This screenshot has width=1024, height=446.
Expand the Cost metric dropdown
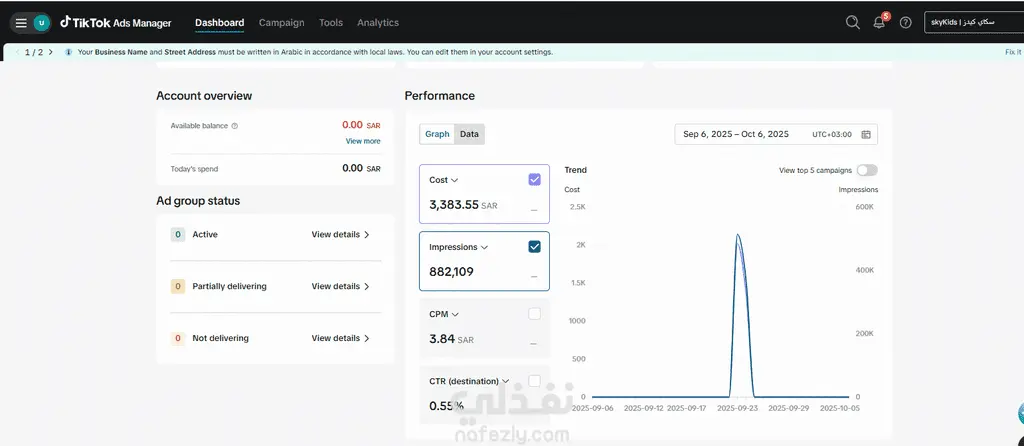[x=455, y=180]
